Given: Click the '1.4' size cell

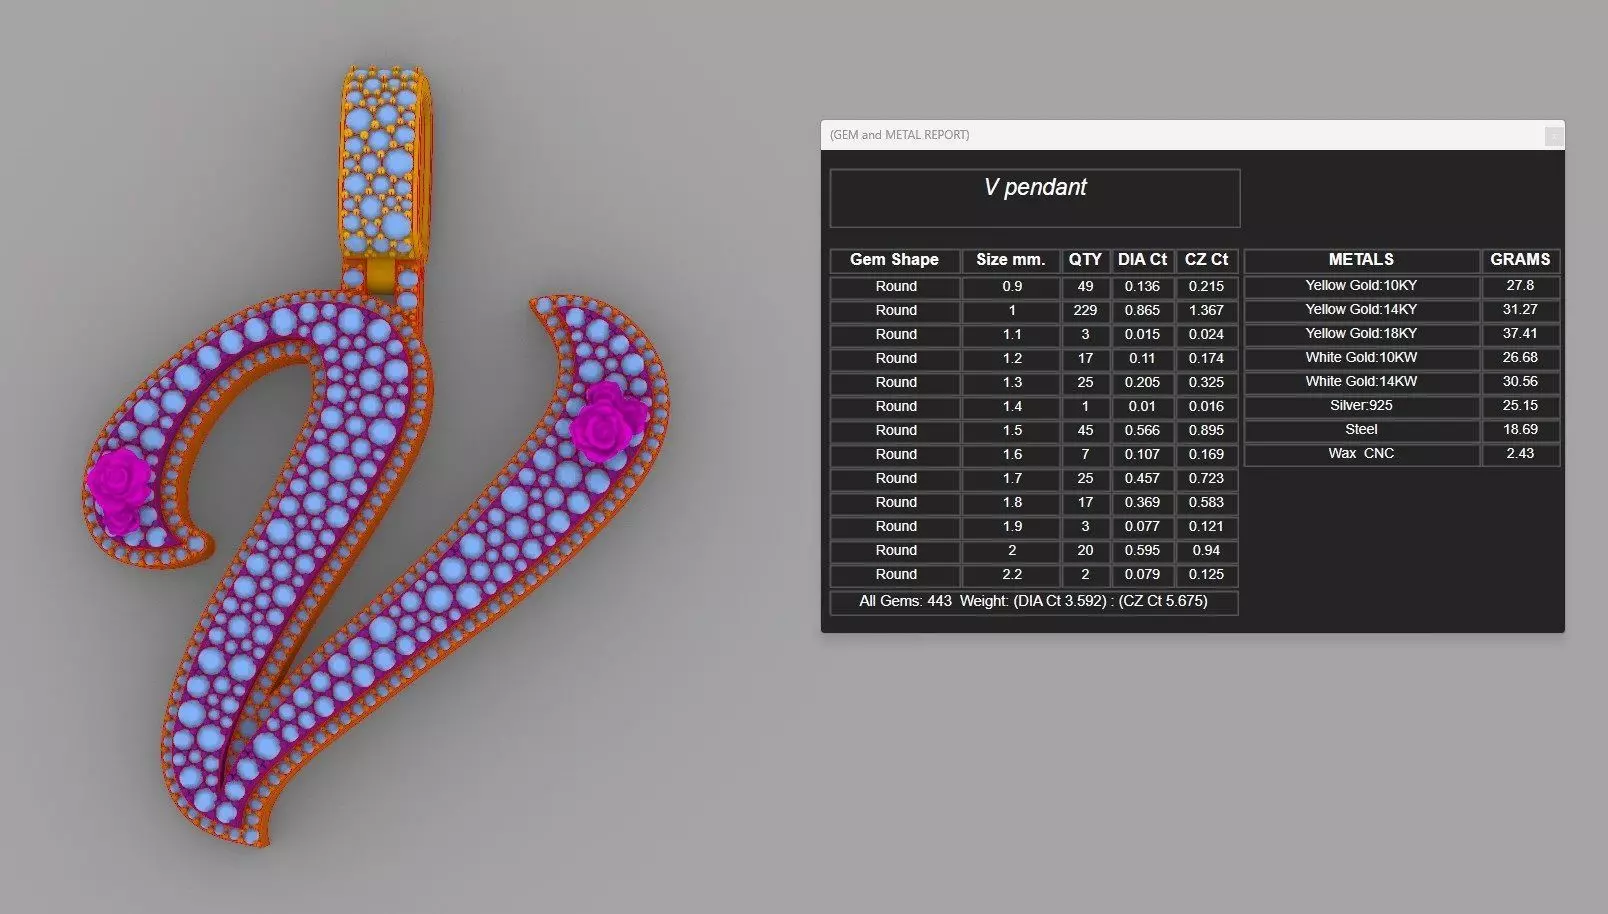Looking at the screenshot, I should pos(1011,407).
